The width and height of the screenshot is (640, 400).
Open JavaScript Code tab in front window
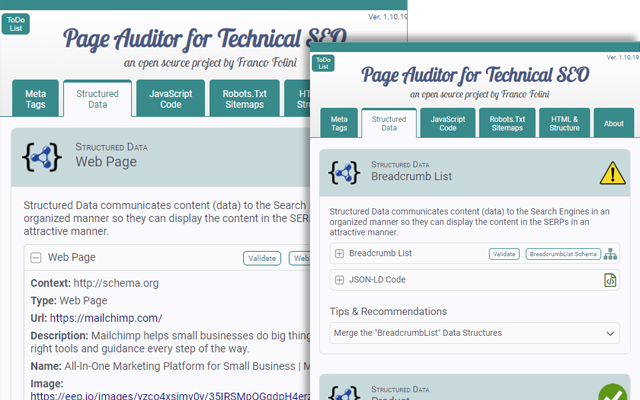pyautogui.click(x=448, y=123)
